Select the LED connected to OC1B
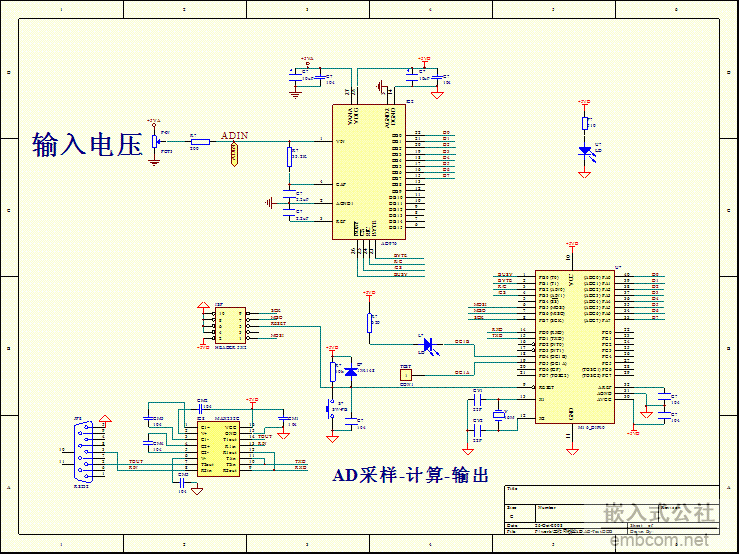This screenshot has width=739, height=554. click(429, 345)
